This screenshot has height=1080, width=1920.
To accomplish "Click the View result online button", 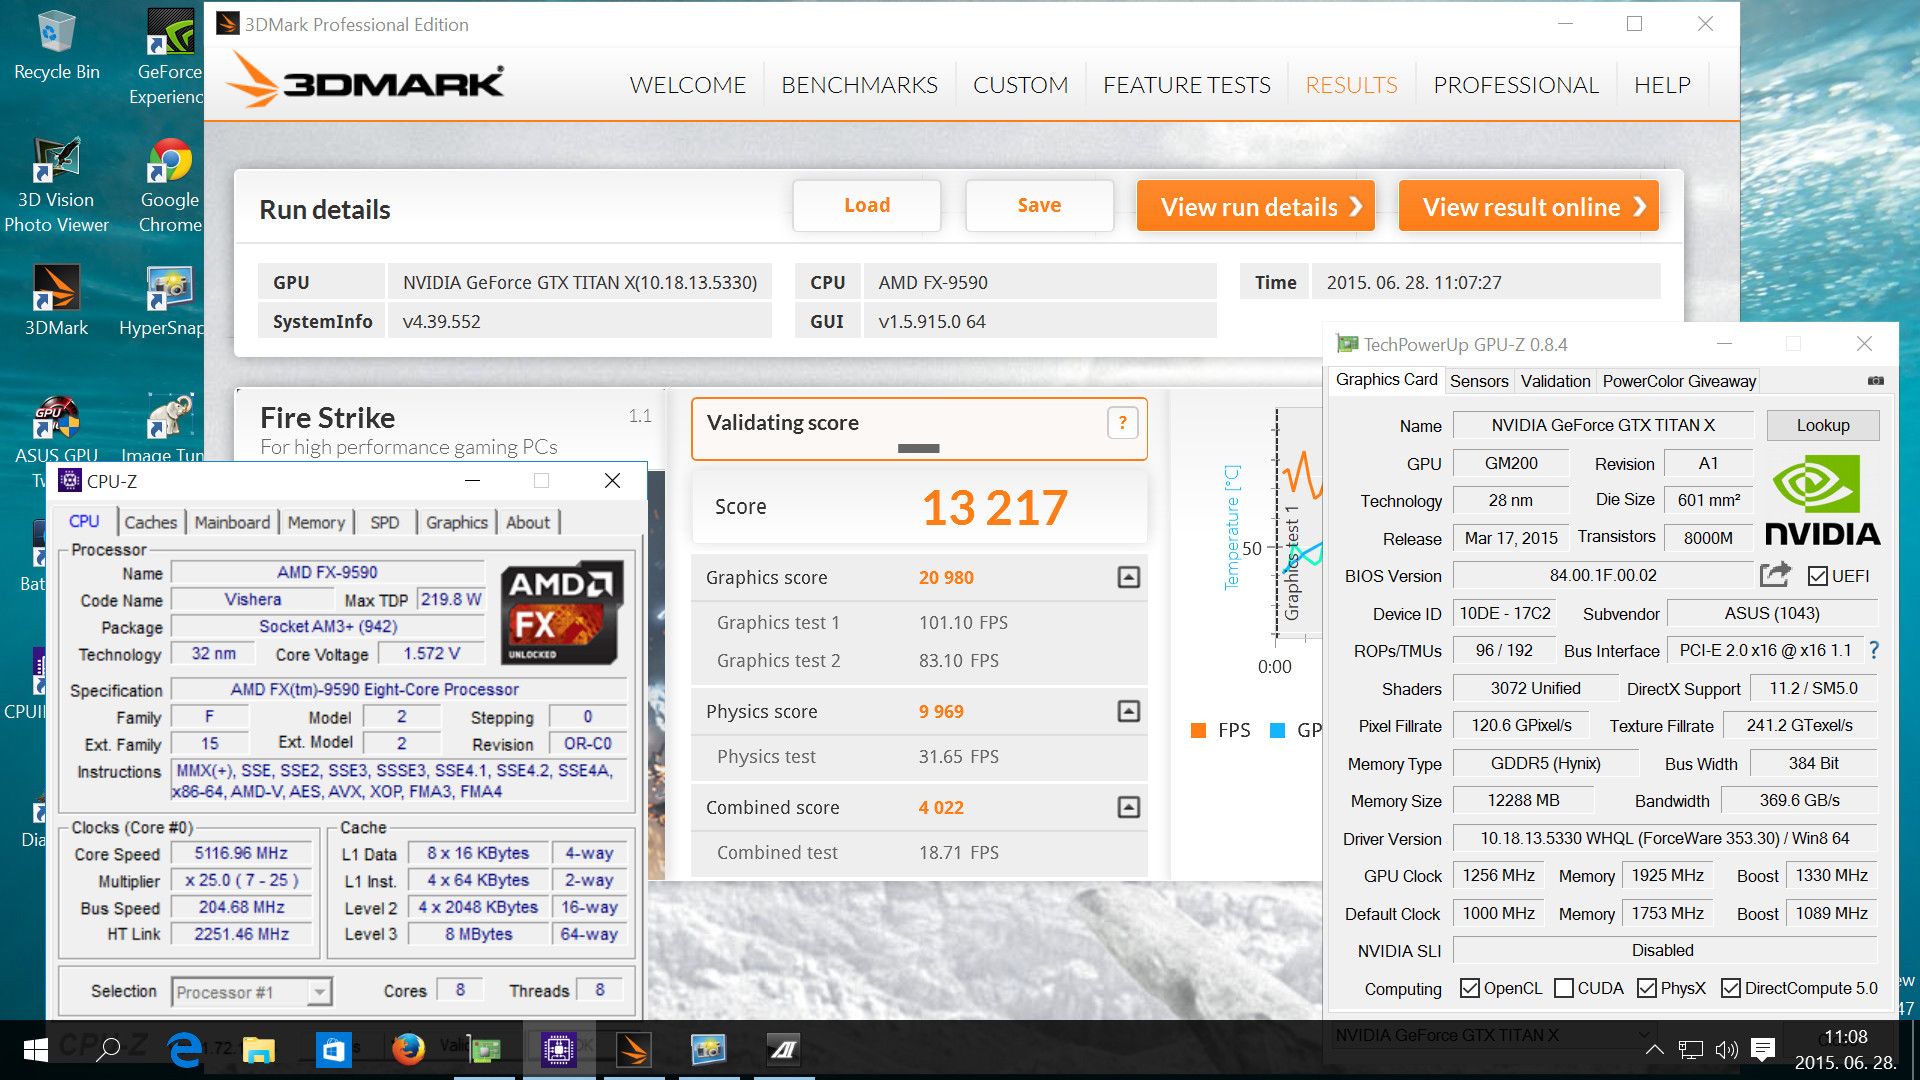I will (x=1528, y=207).
